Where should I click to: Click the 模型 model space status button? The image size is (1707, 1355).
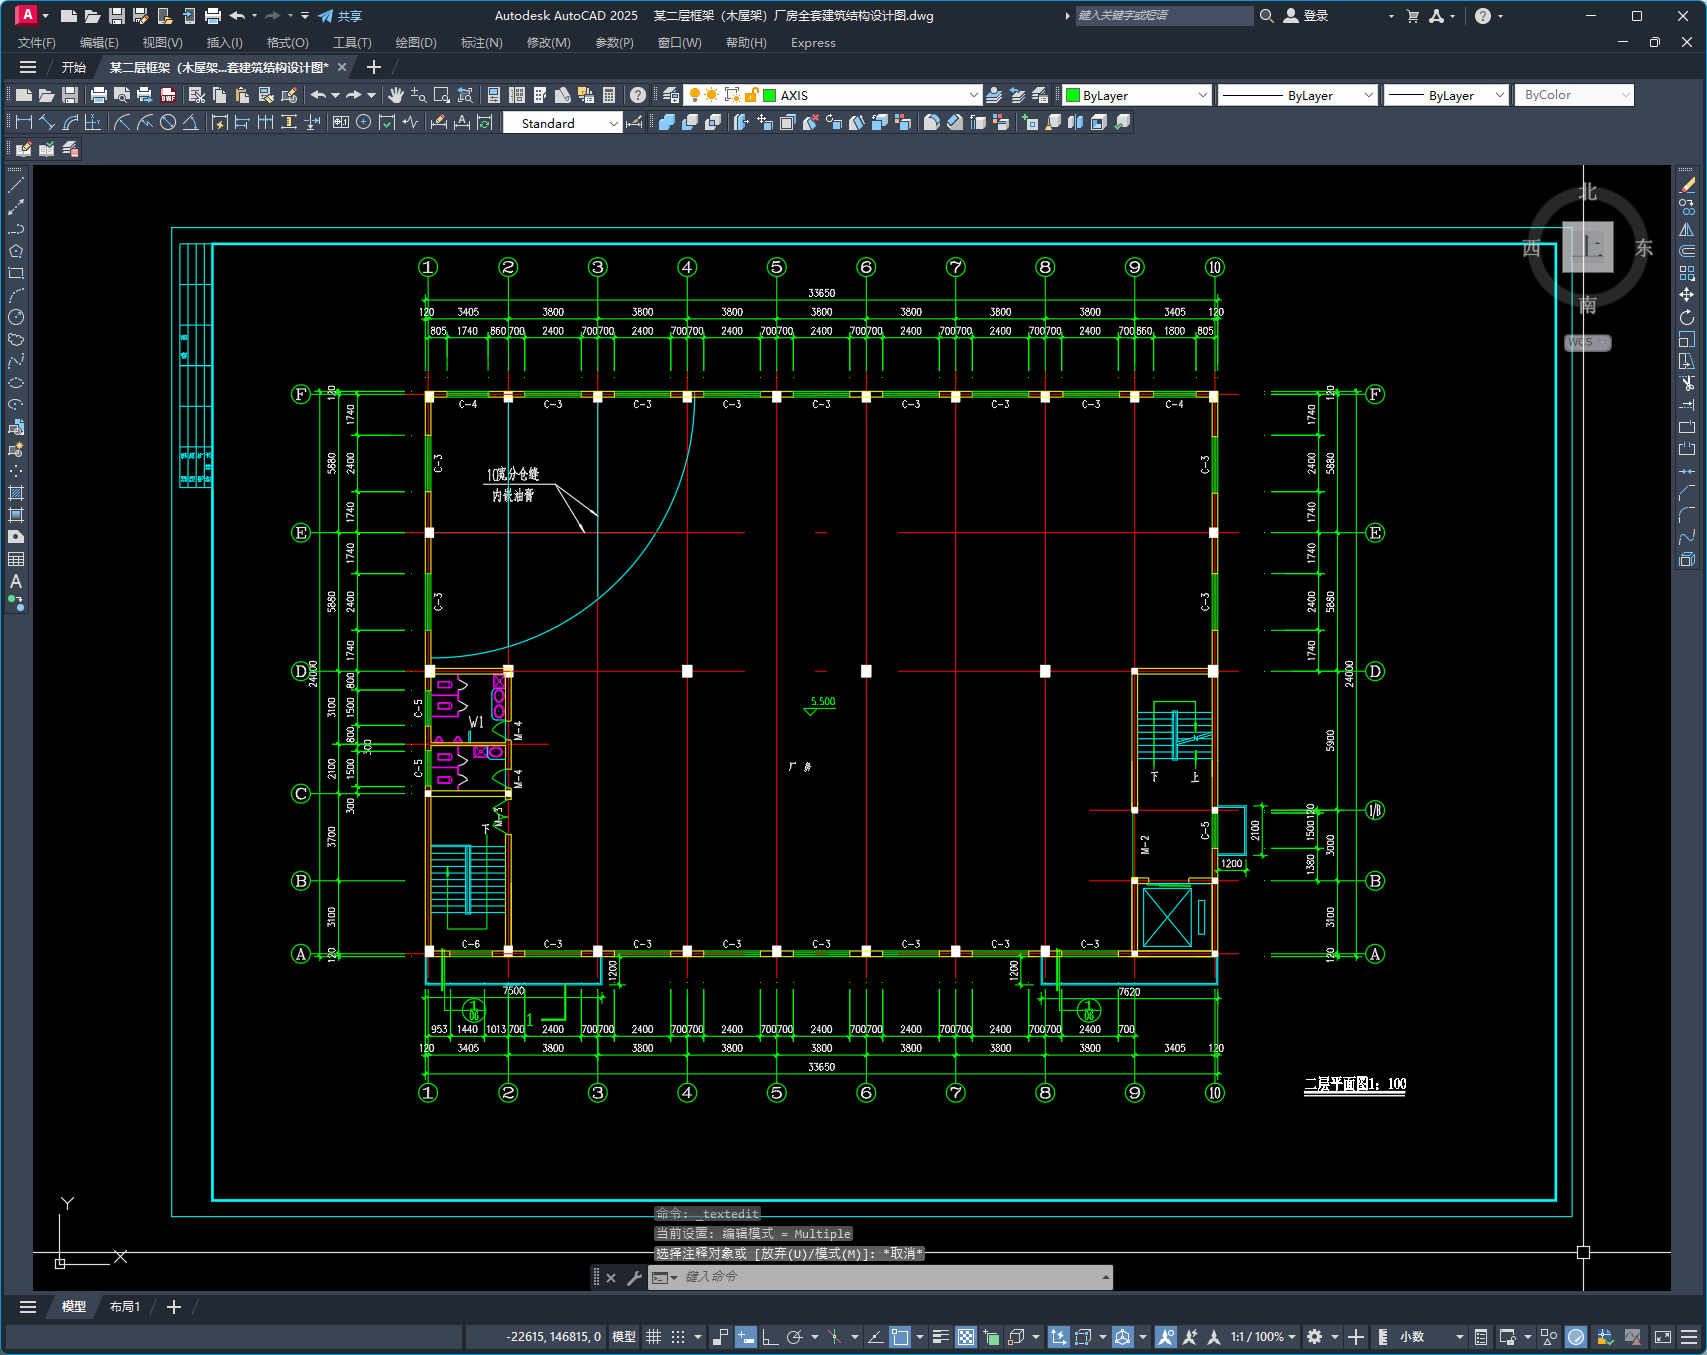point(624,1337)
